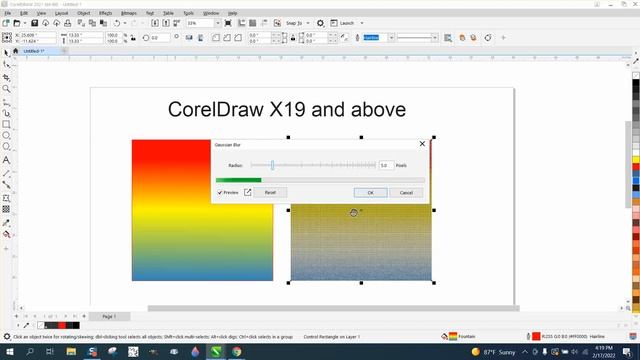Open the File menu
Image resolution: width=640 pixels, height=360 pixels.
7,13
